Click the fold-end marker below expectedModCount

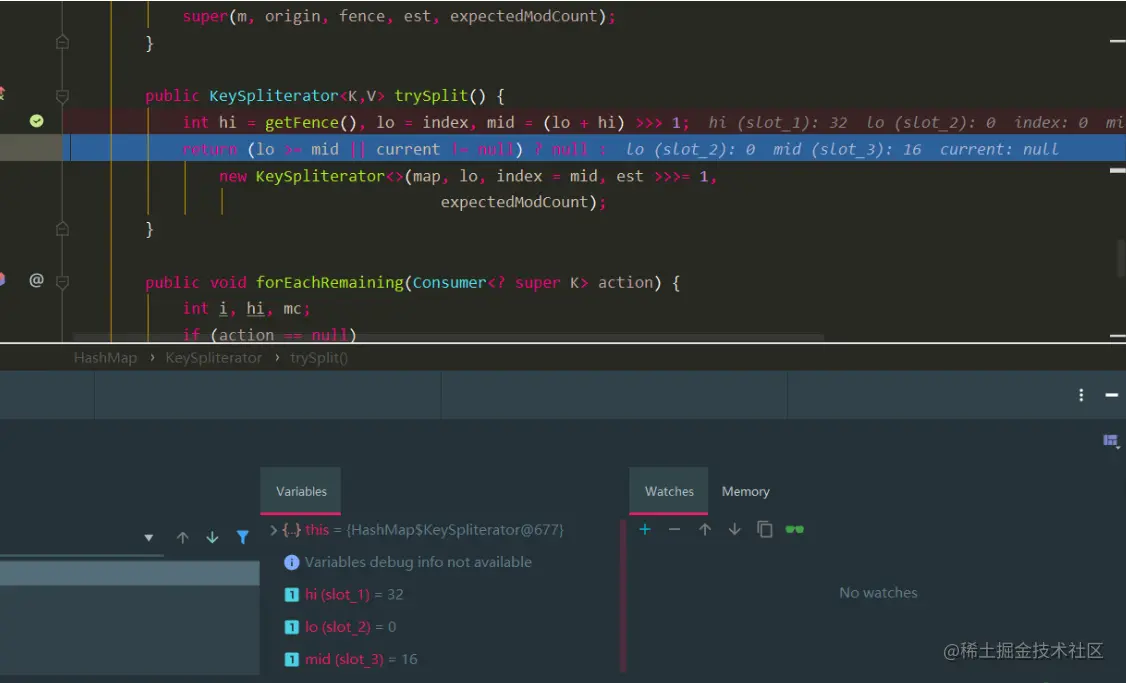pos(62,229)
